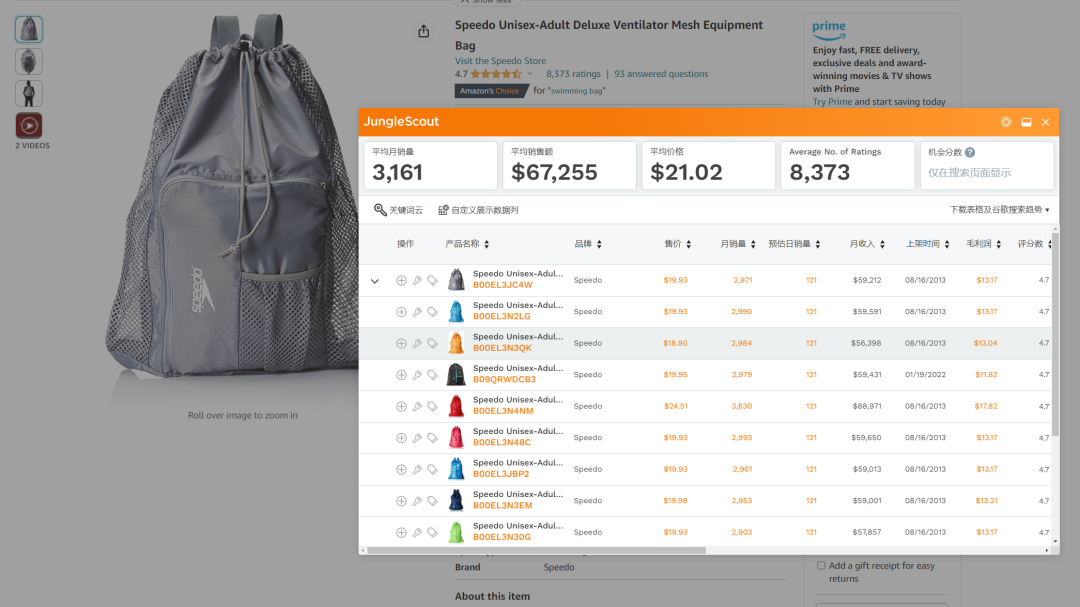
Task: Check the gift receipt checkbox
Action: coord(821,566)
